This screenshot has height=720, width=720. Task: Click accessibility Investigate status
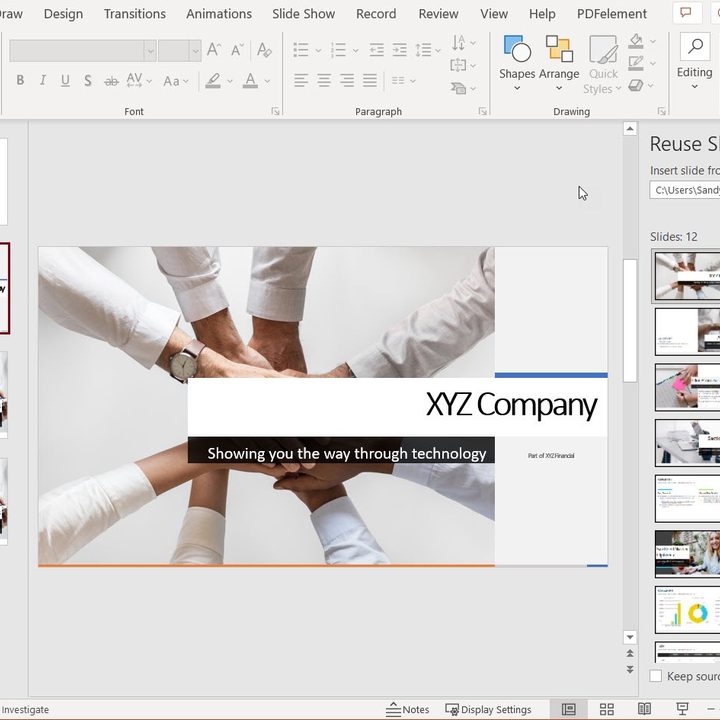[x=25, y=709]
